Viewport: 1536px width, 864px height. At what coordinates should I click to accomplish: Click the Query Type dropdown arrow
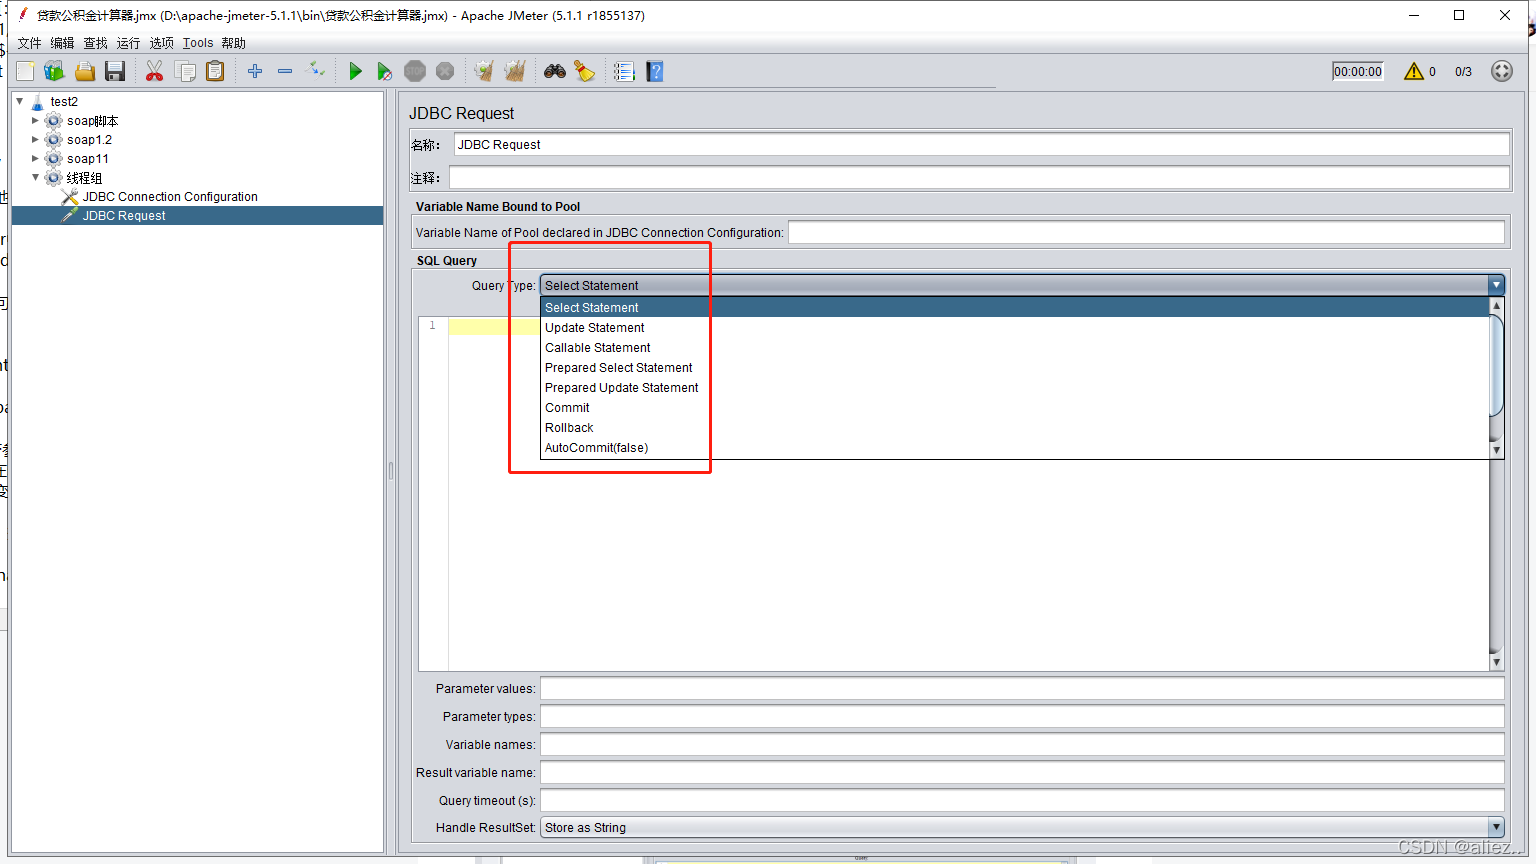pos(1496,285)
